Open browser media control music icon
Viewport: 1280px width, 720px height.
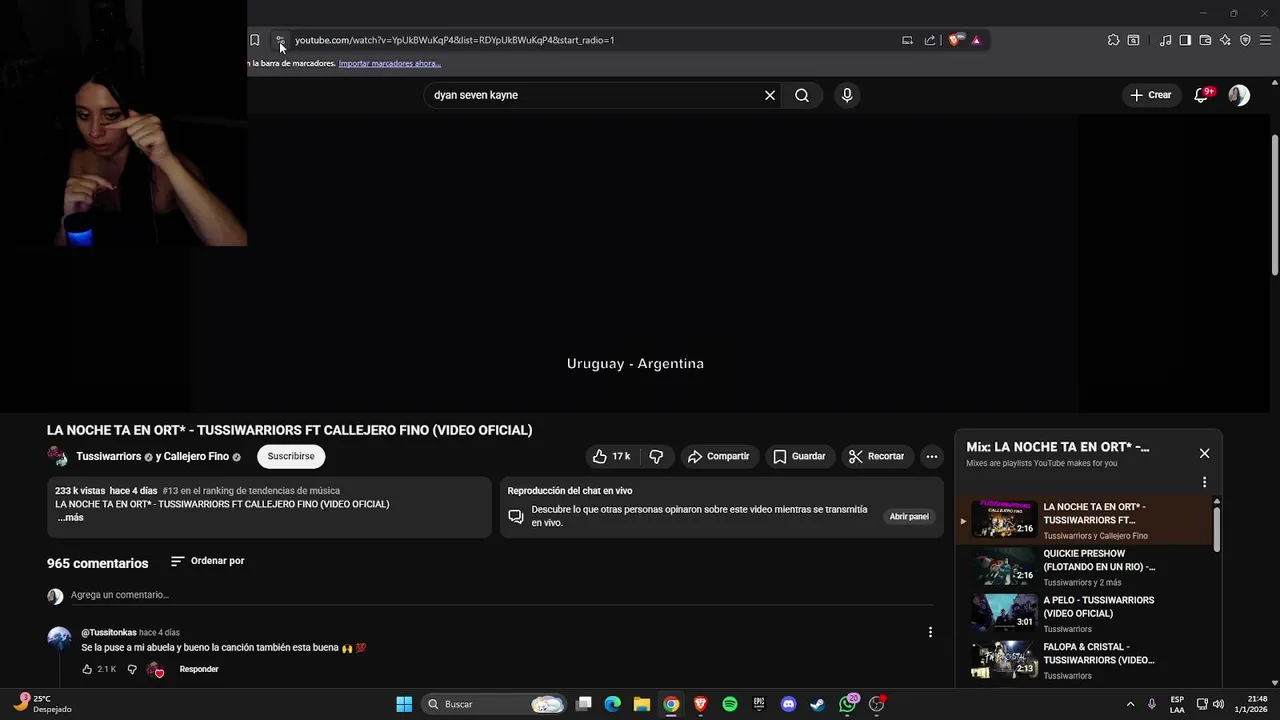1165,40
